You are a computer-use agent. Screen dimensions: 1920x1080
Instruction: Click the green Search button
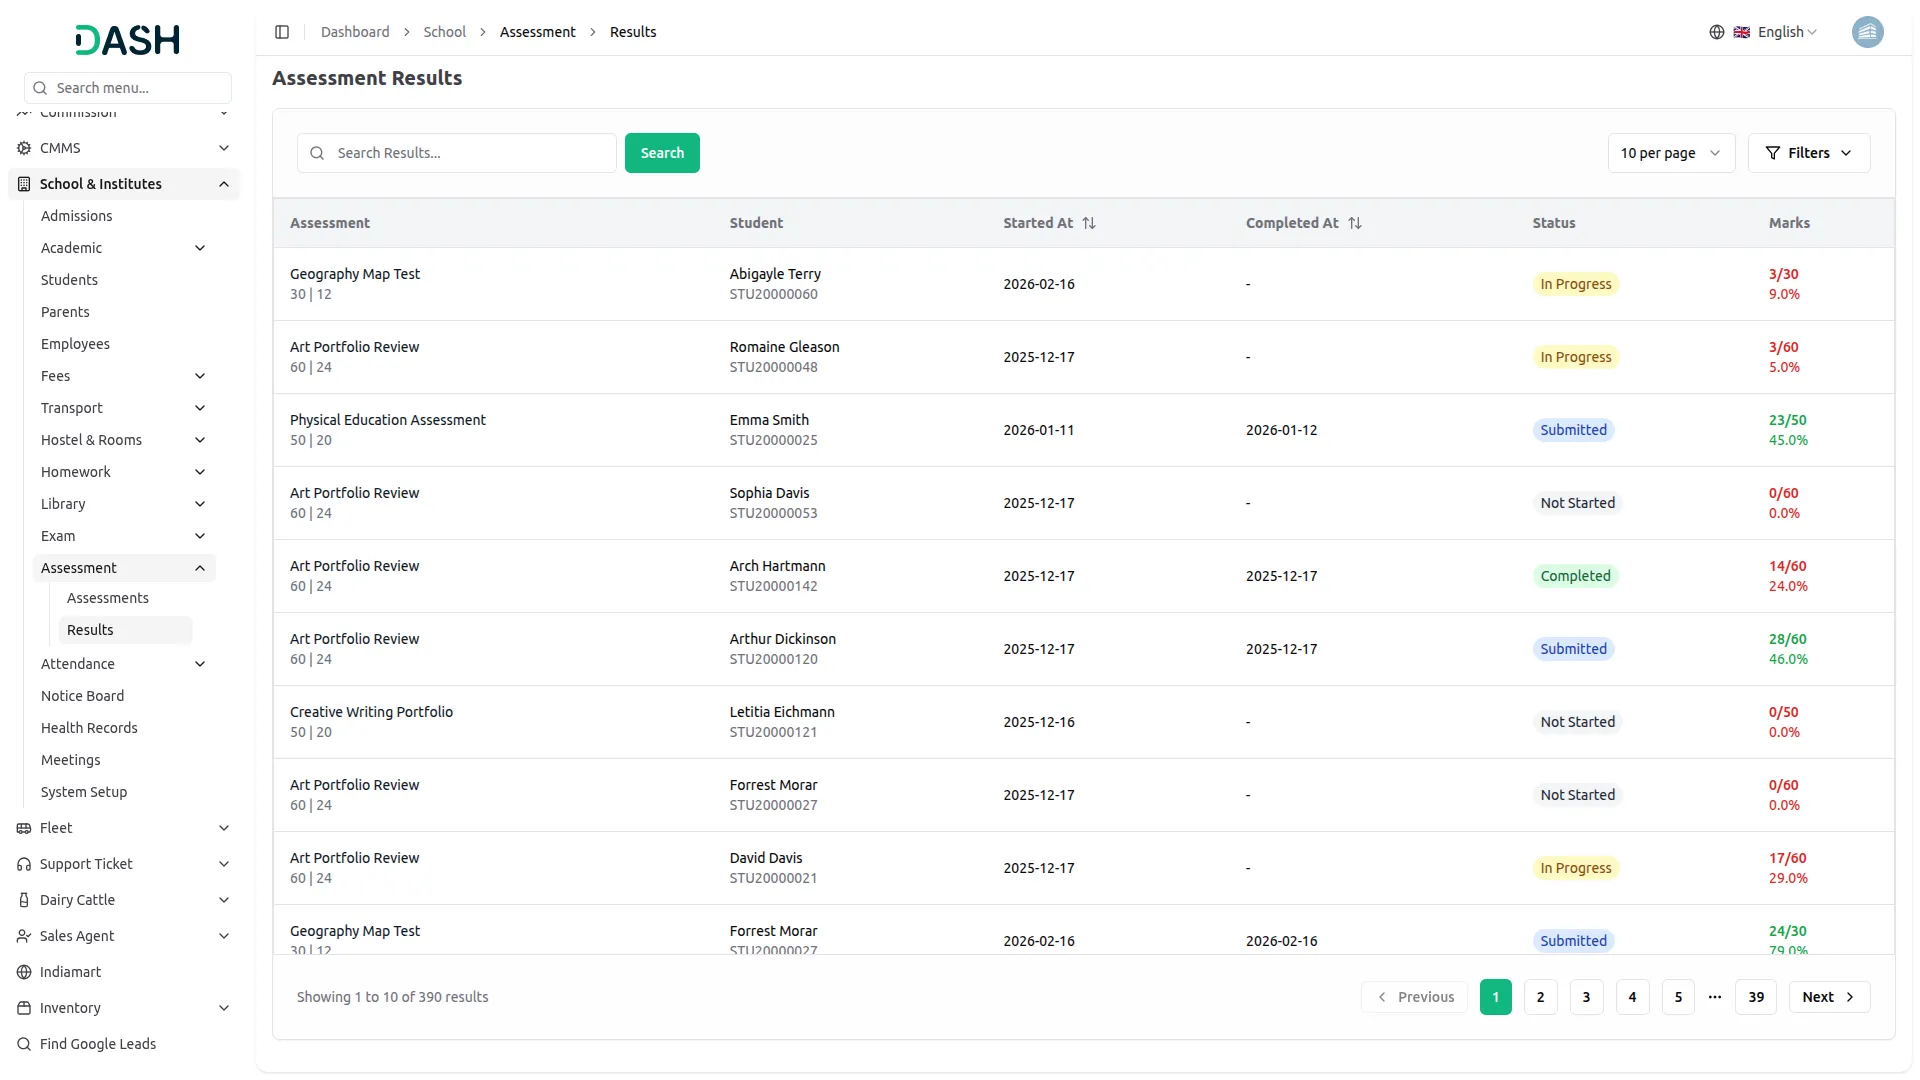click(x=662, y=153)
